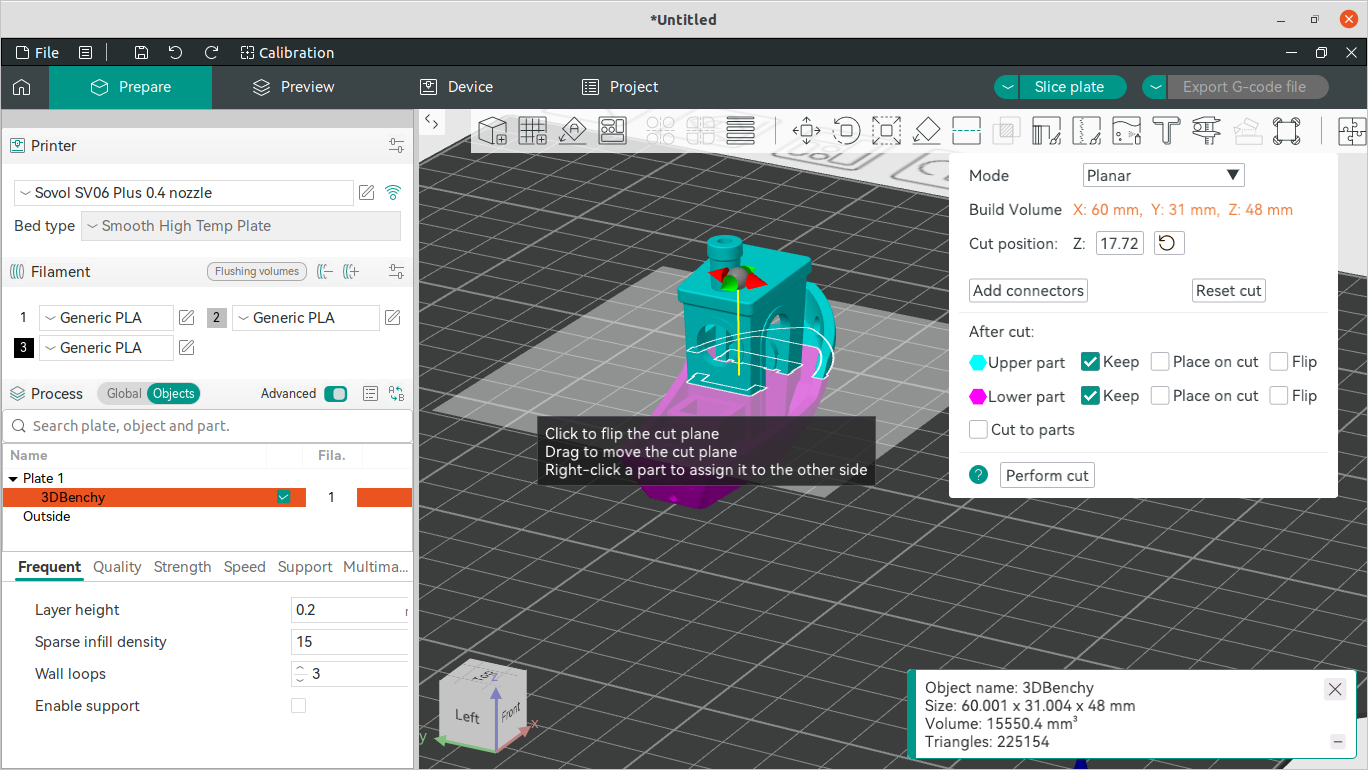Click the Perform cut button
1368x770 pixels.
tap(1047, 475)
